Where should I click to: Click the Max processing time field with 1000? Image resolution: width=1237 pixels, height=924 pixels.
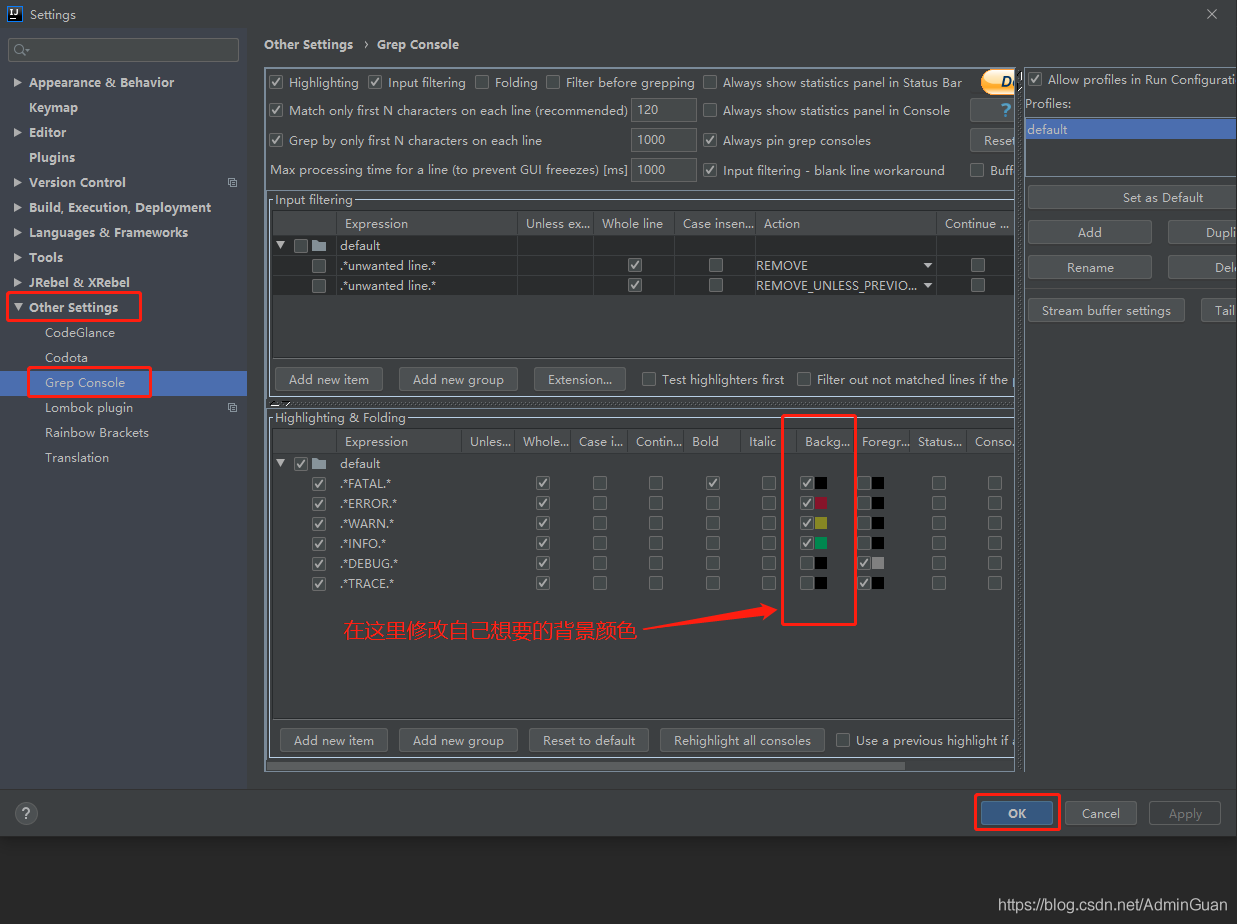tap(664, 170)
